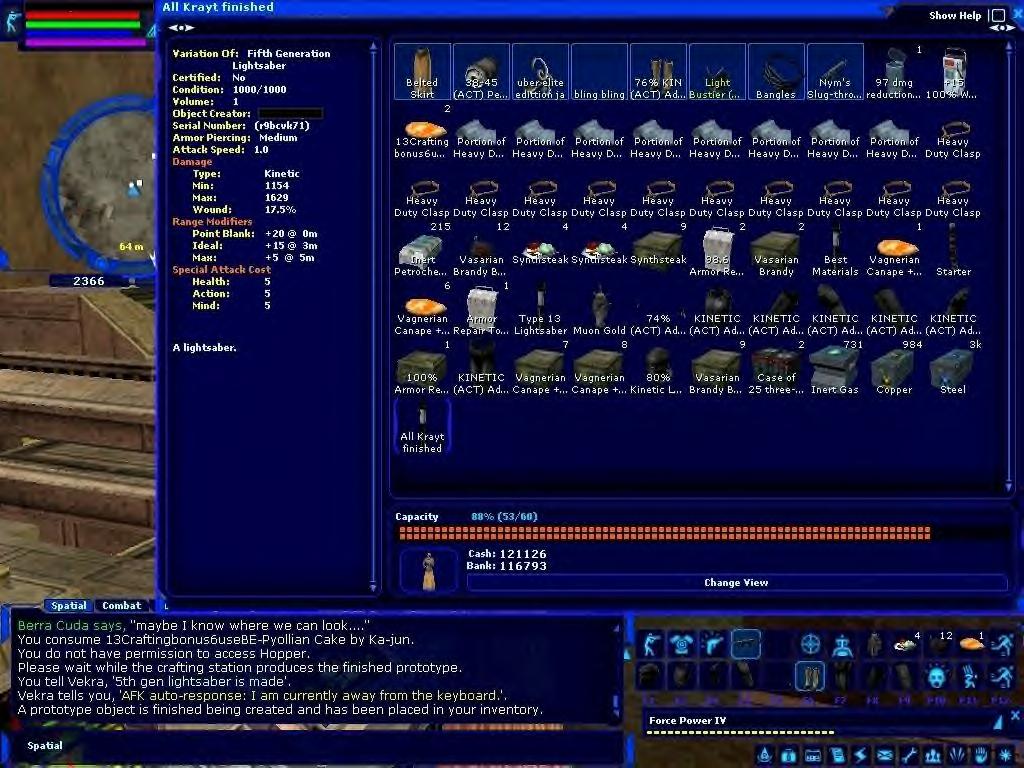The width and height of the screenshot is (1024, 768).
Task: Select the All Krayt finished lightsaber
Action: [x=422, y=426]
